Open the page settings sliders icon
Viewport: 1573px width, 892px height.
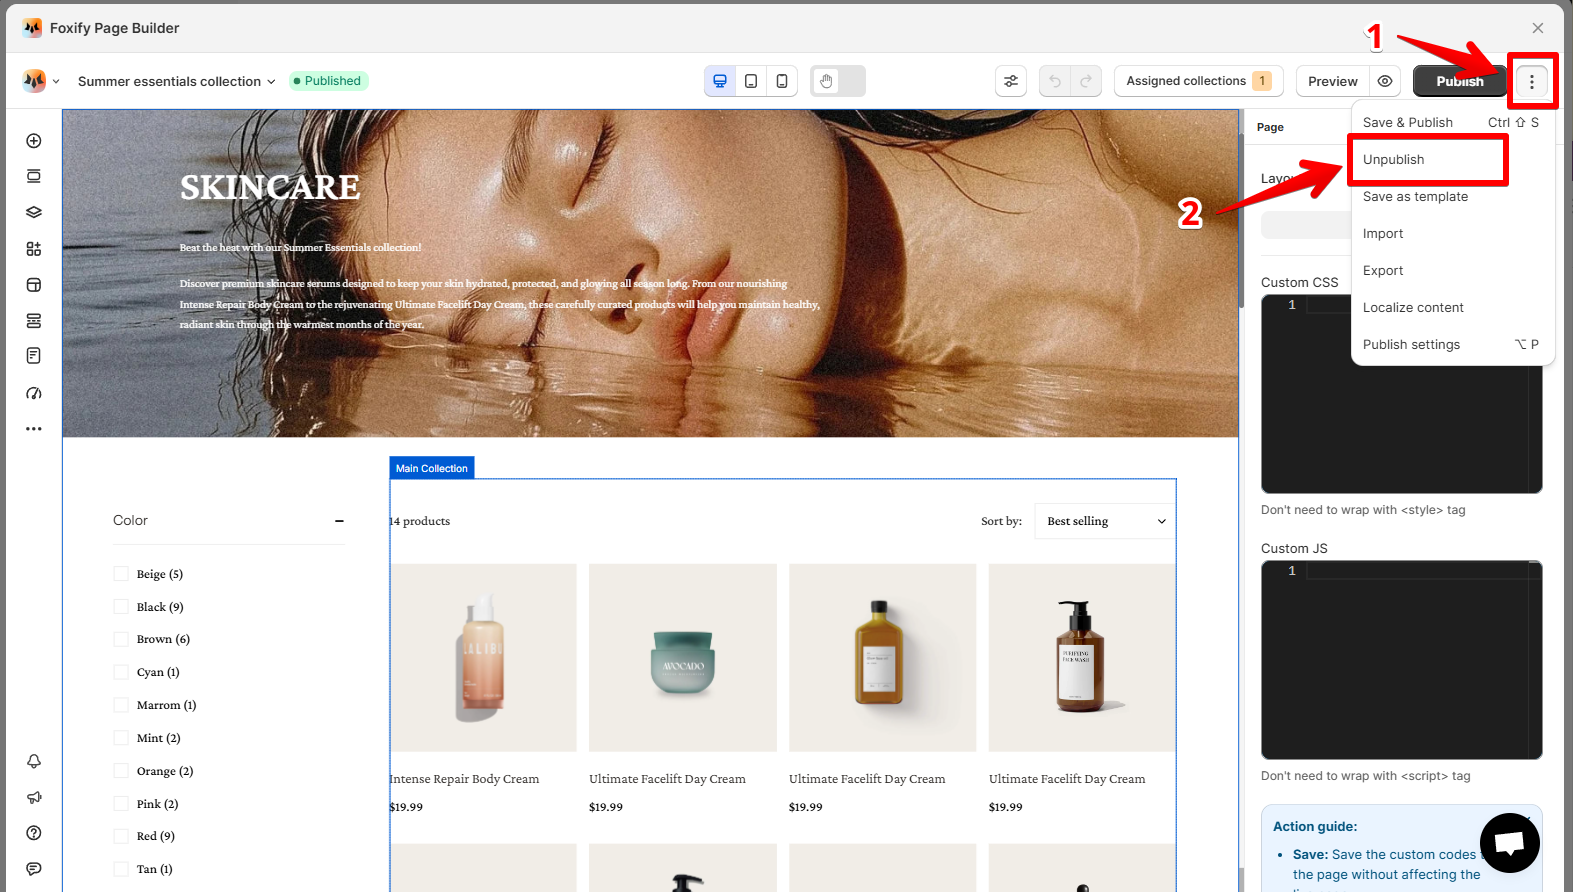(1011, 81)
